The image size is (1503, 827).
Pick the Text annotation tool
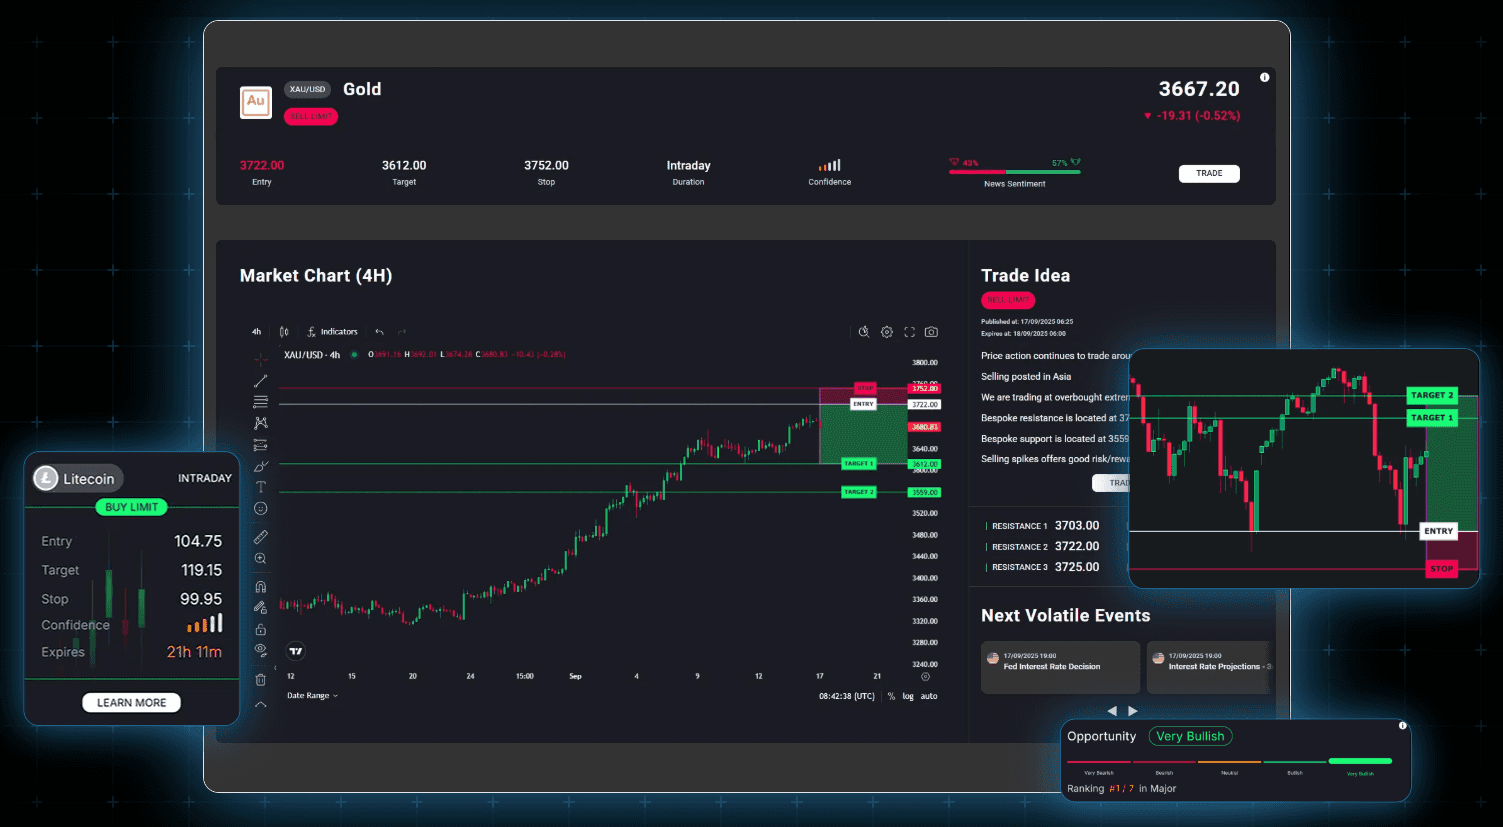261,487
